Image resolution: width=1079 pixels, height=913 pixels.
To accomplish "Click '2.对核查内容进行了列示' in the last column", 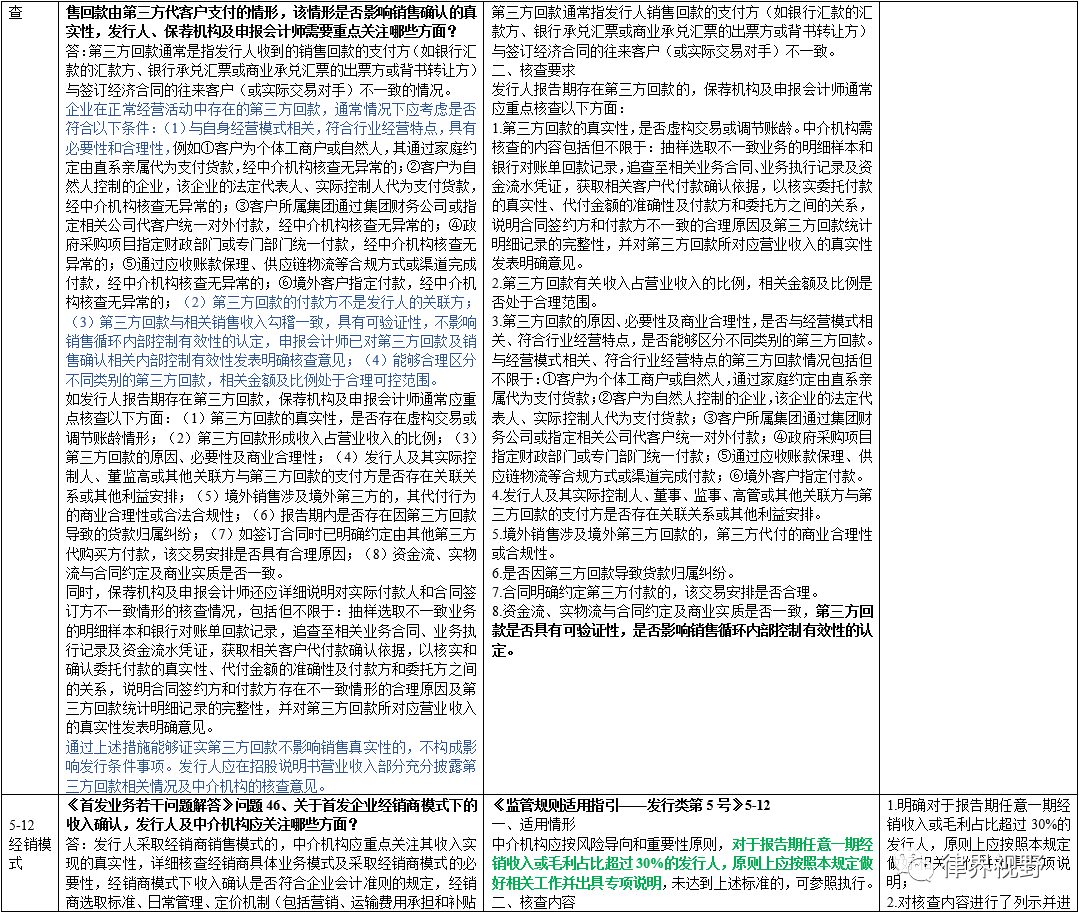I will click(979, 902).
